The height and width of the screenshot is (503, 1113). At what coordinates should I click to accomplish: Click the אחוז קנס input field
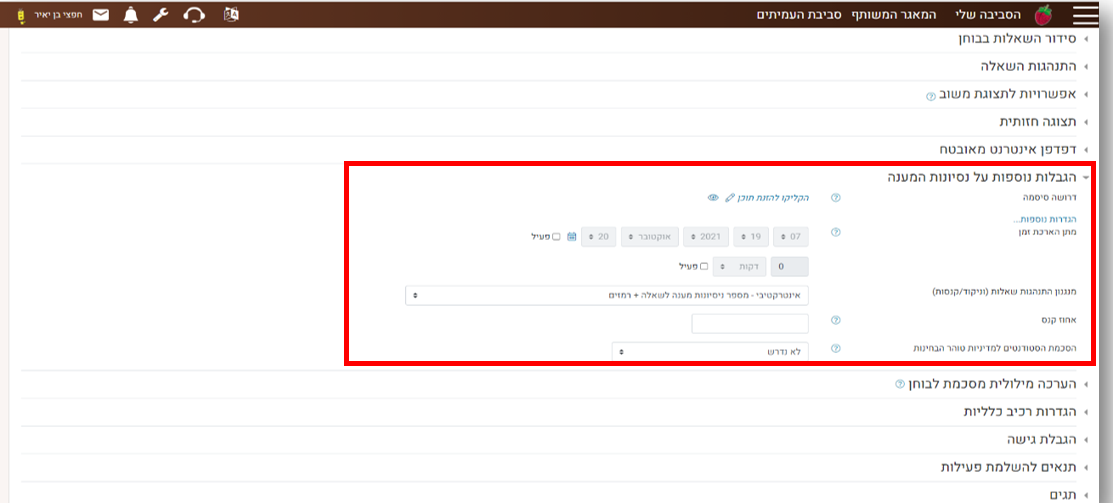(x=749, y=323)
